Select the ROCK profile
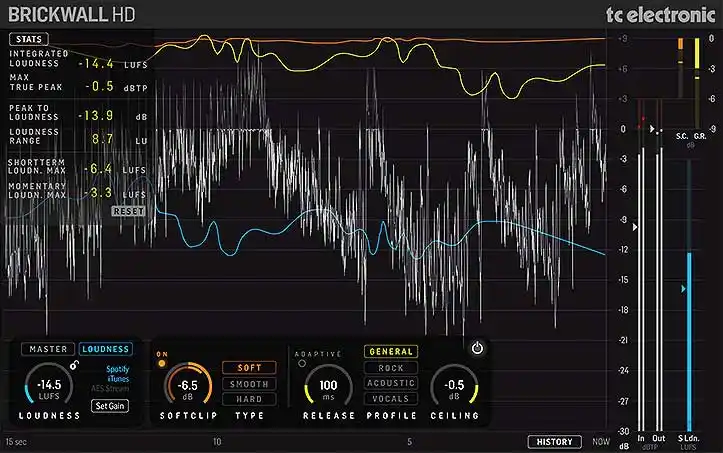 tap(391, 368)
